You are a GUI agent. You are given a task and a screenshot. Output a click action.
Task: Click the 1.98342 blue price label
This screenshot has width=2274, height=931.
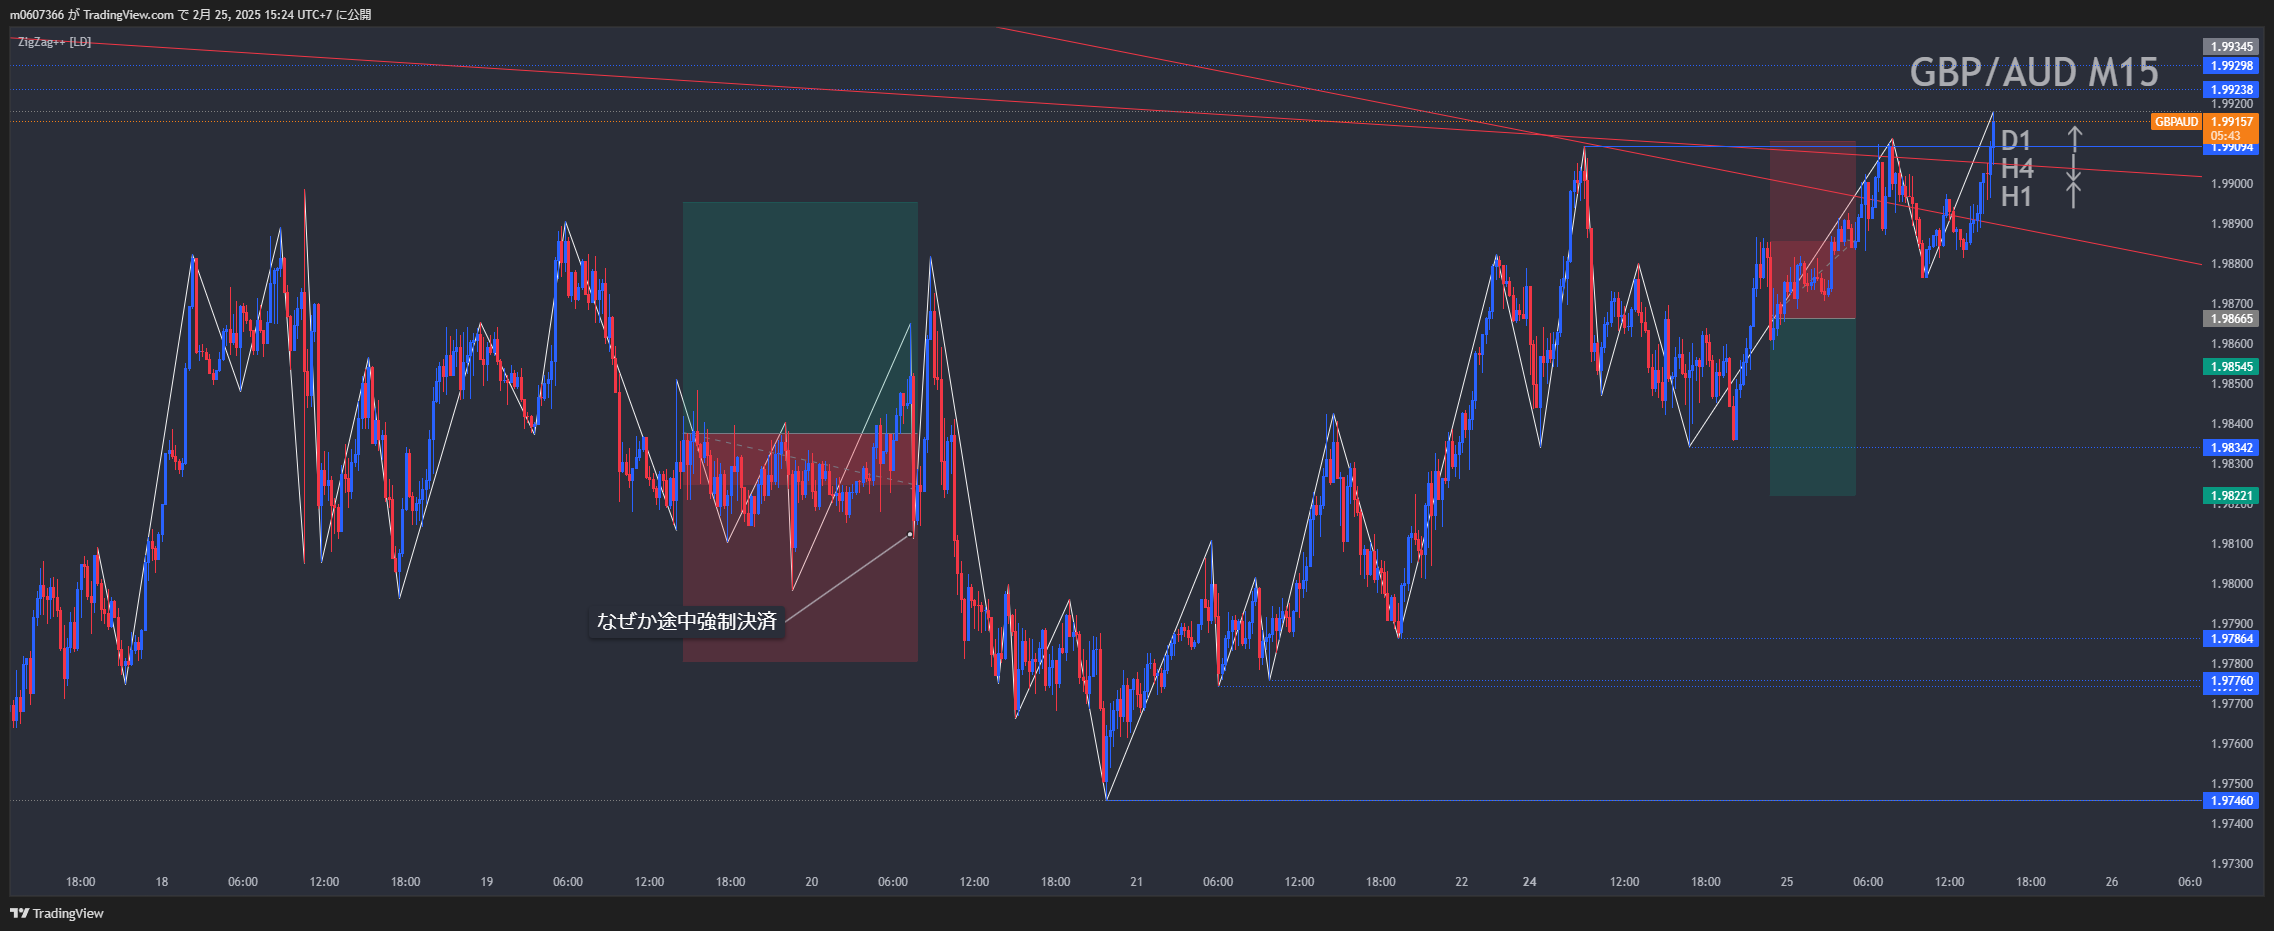point(2231,448)
